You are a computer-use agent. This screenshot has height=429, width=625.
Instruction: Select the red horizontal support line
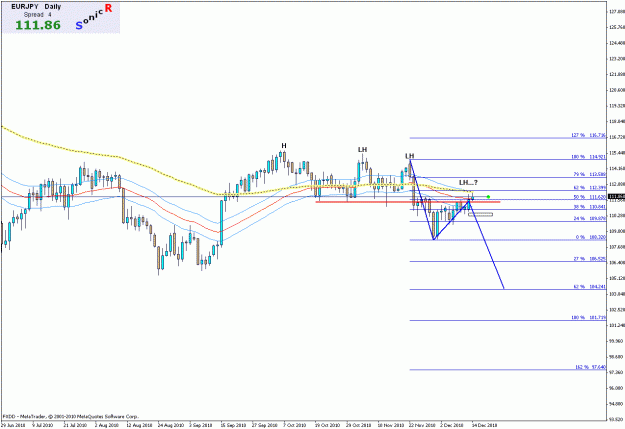pos(407,202)
